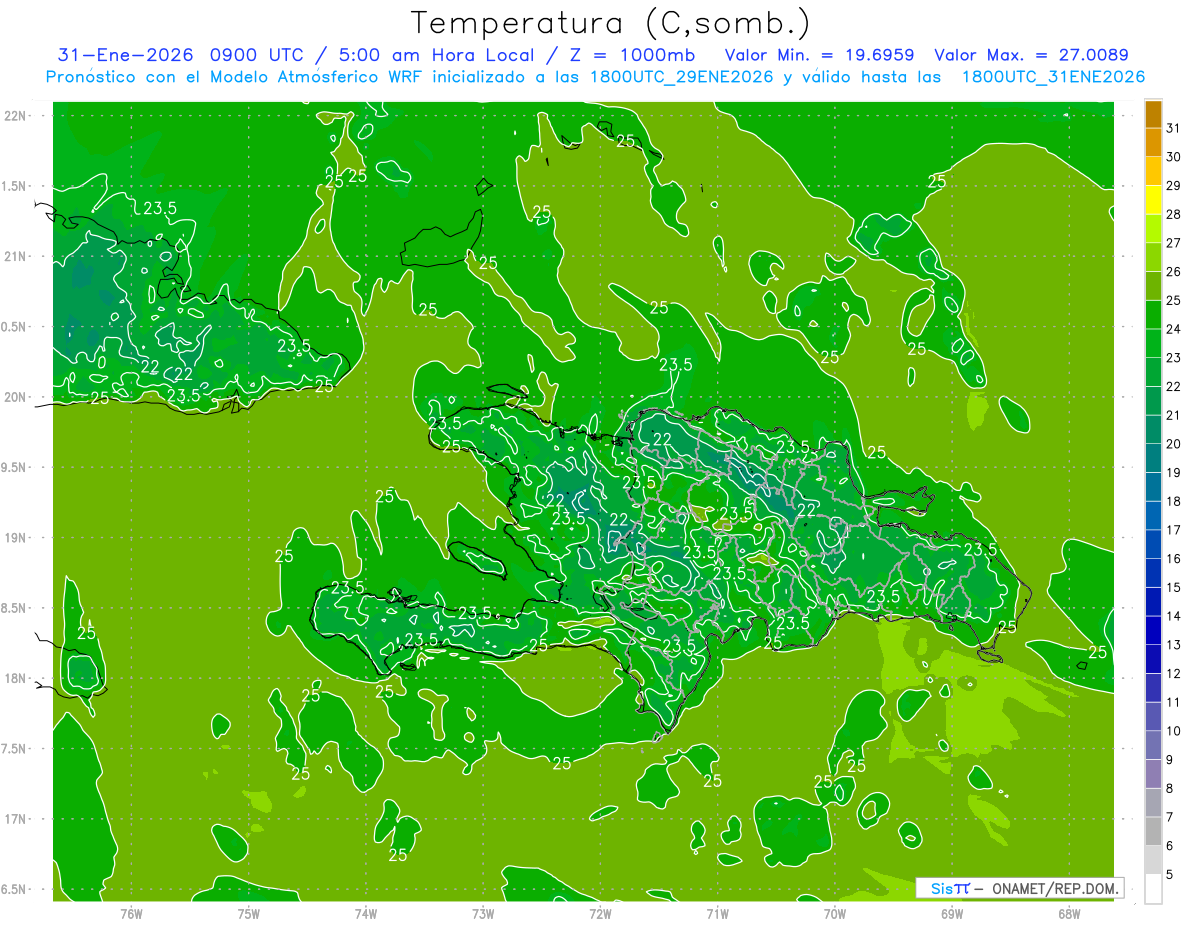
Task: Click colorbar label '15'
Action: 1174,587
